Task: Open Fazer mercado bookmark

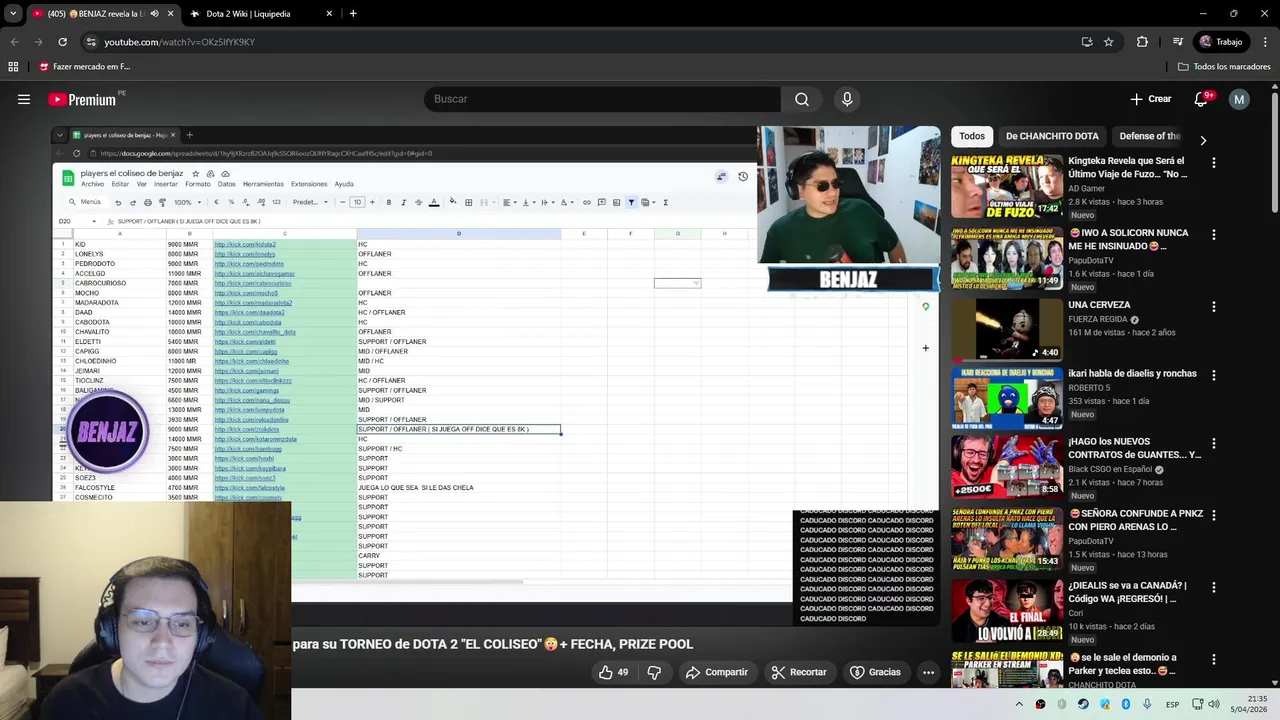Action: tap(84, 67)
